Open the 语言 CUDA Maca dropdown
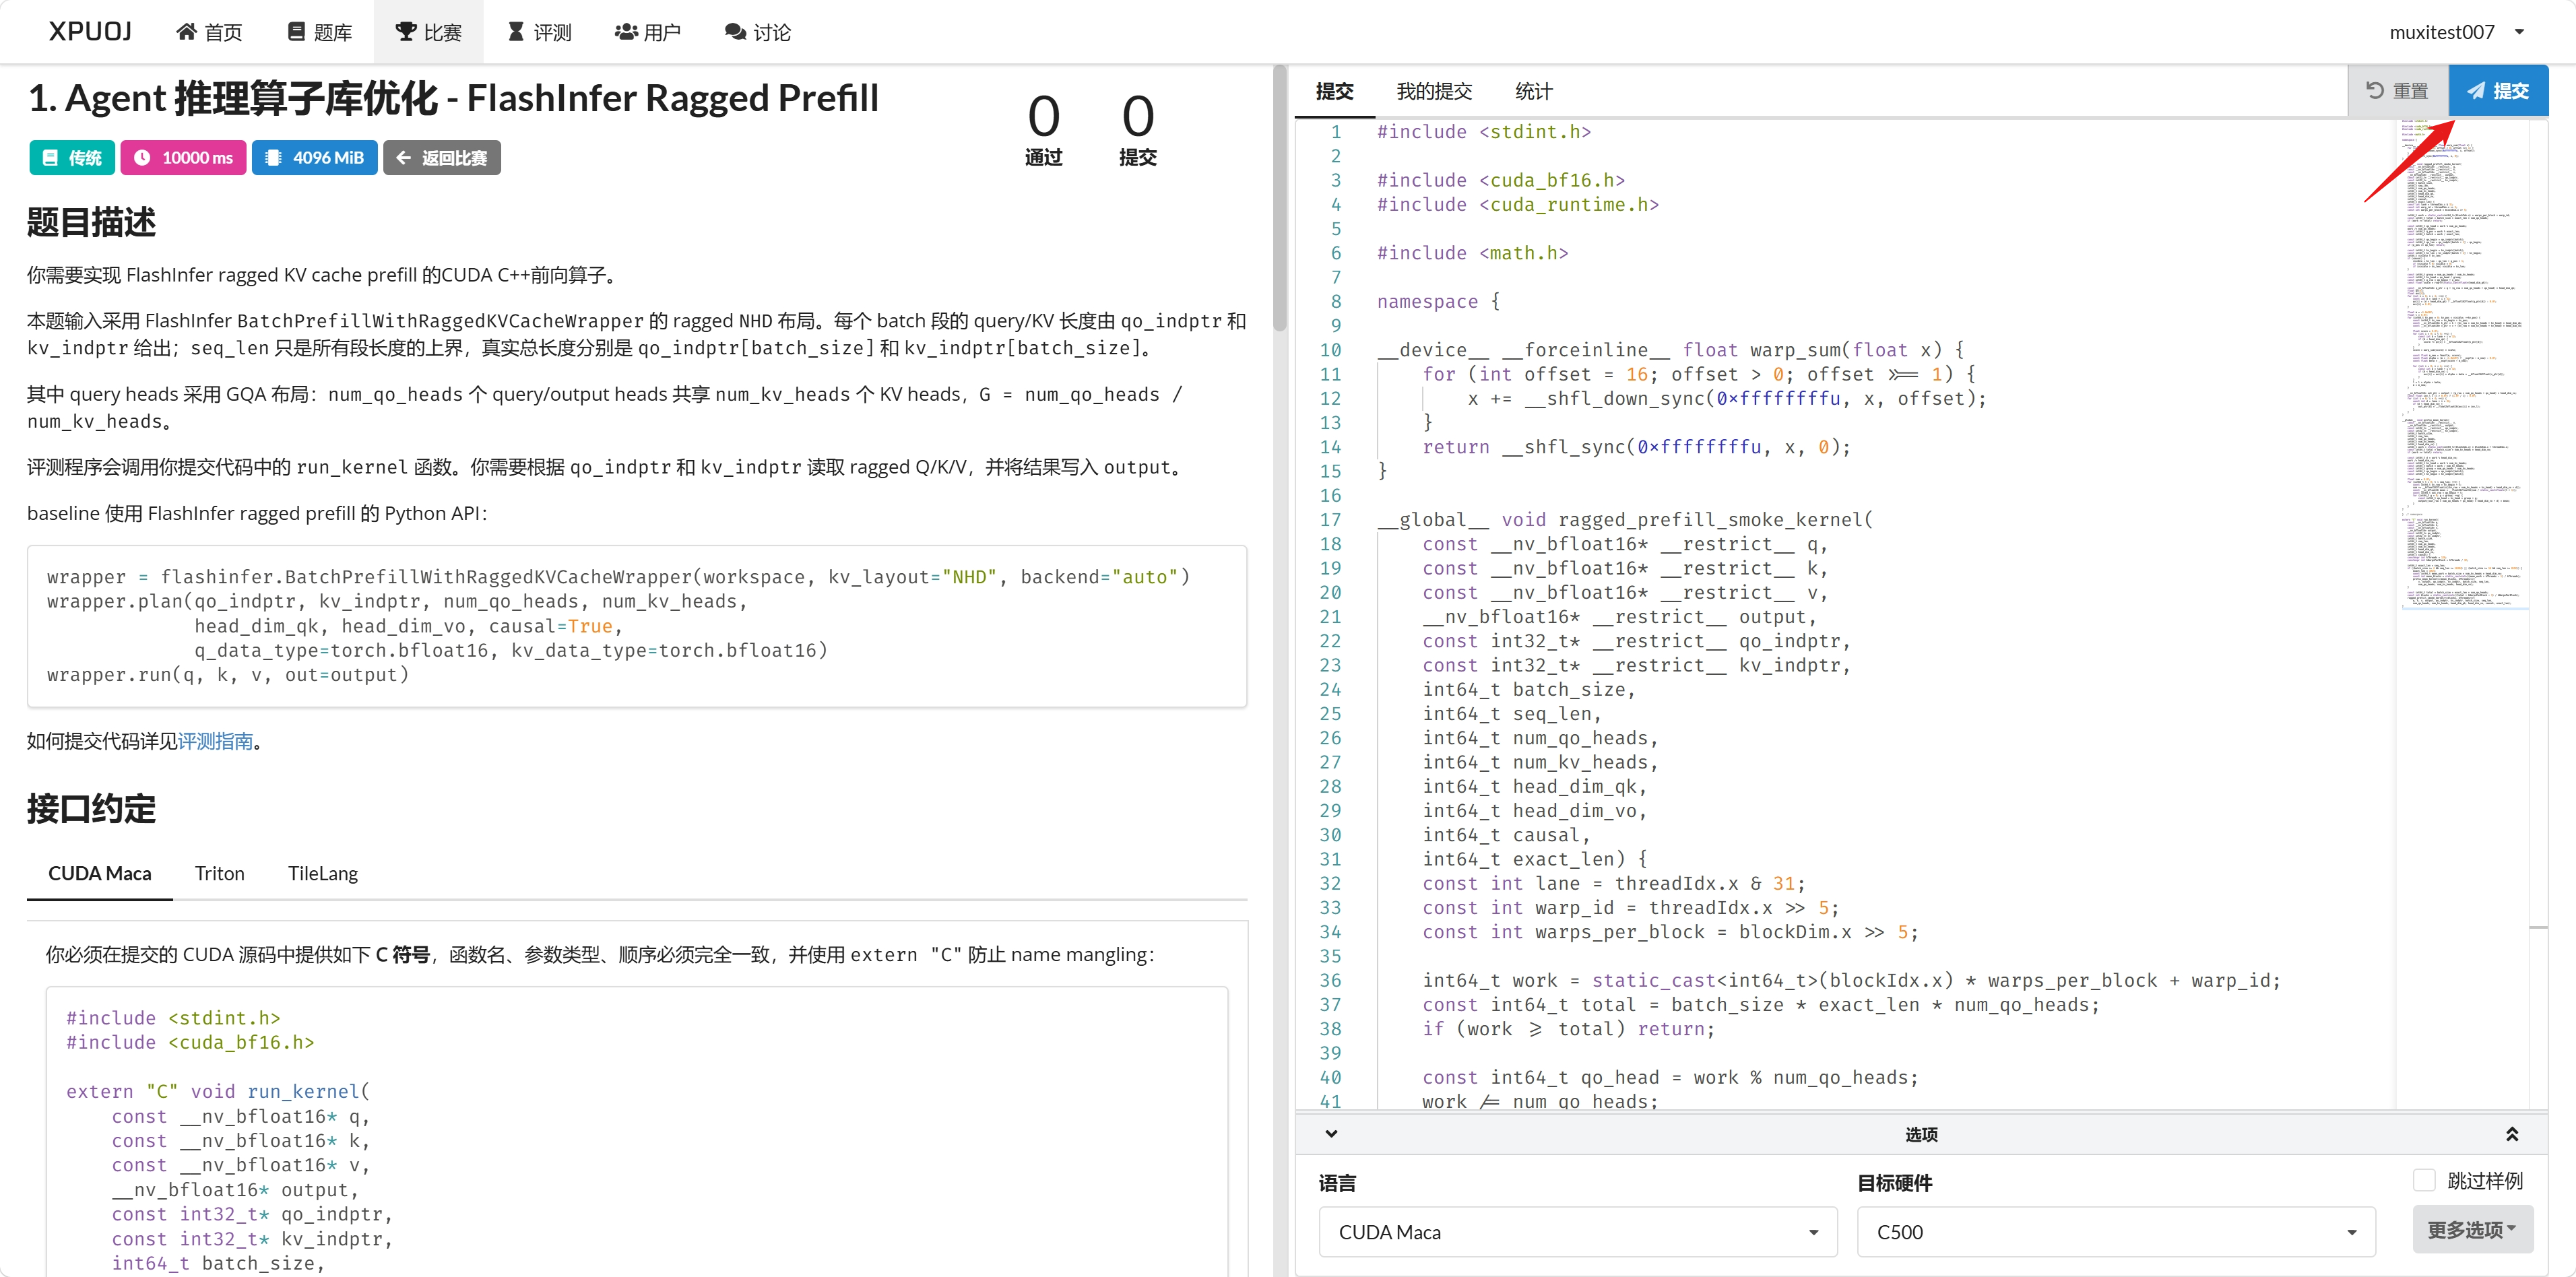This screenshot has height=1277, width=2576. coord(1578,1232)
